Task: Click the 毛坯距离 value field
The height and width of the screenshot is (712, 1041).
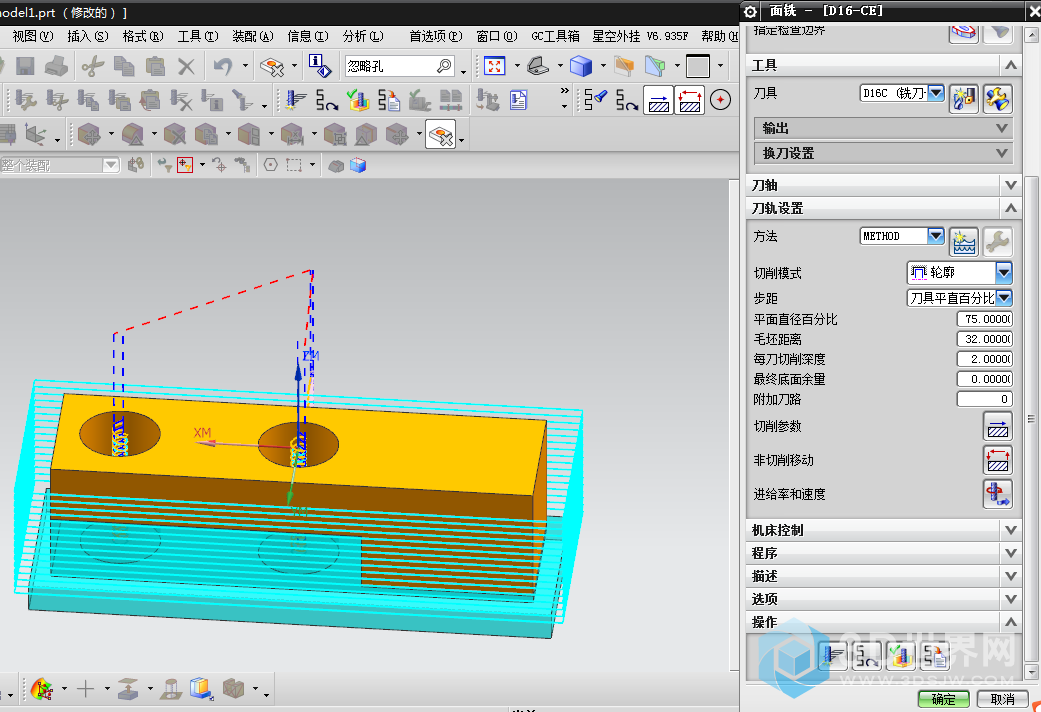Action: click(x=985, y=339)
